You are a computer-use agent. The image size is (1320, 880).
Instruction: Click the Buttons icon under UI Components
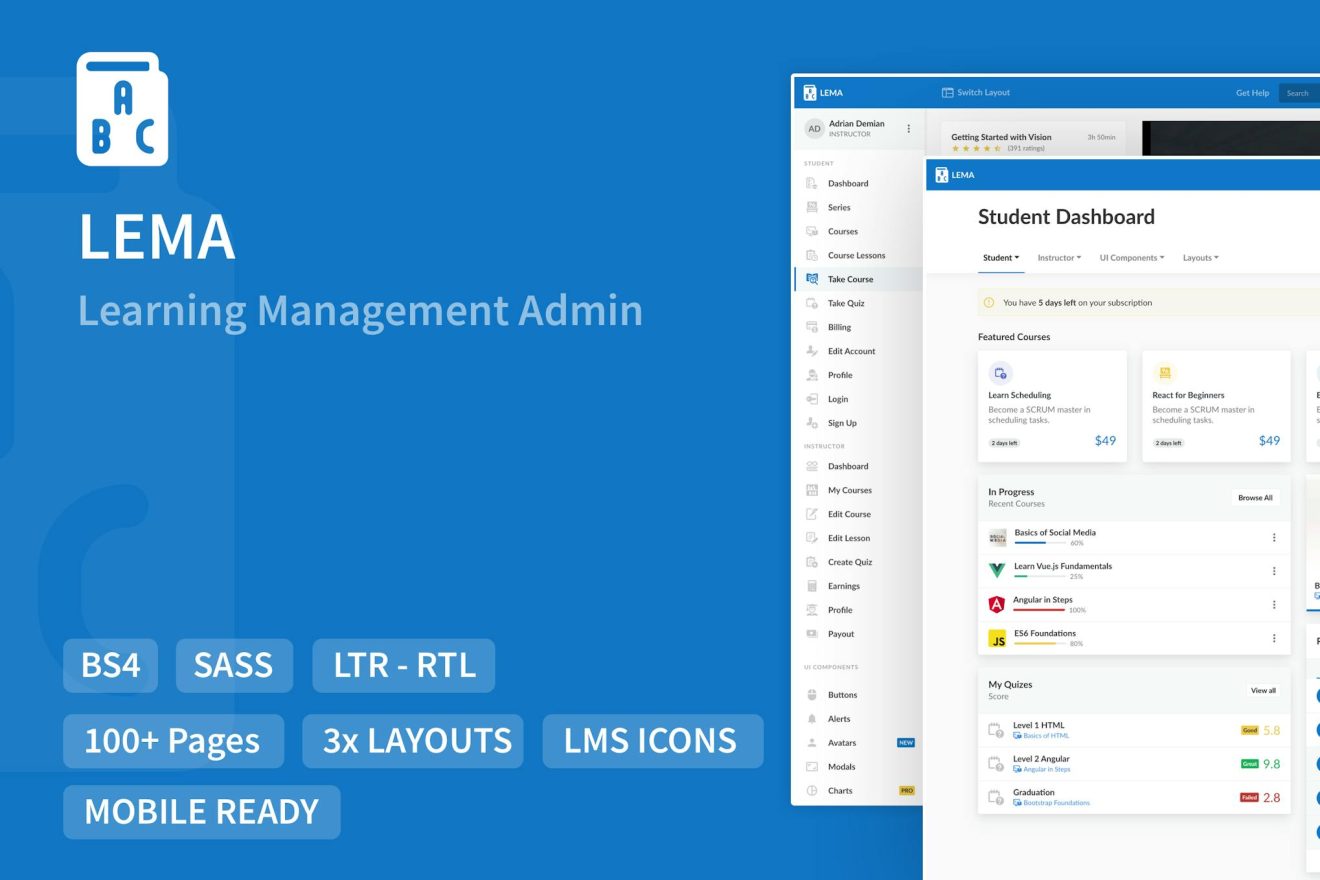812,694
